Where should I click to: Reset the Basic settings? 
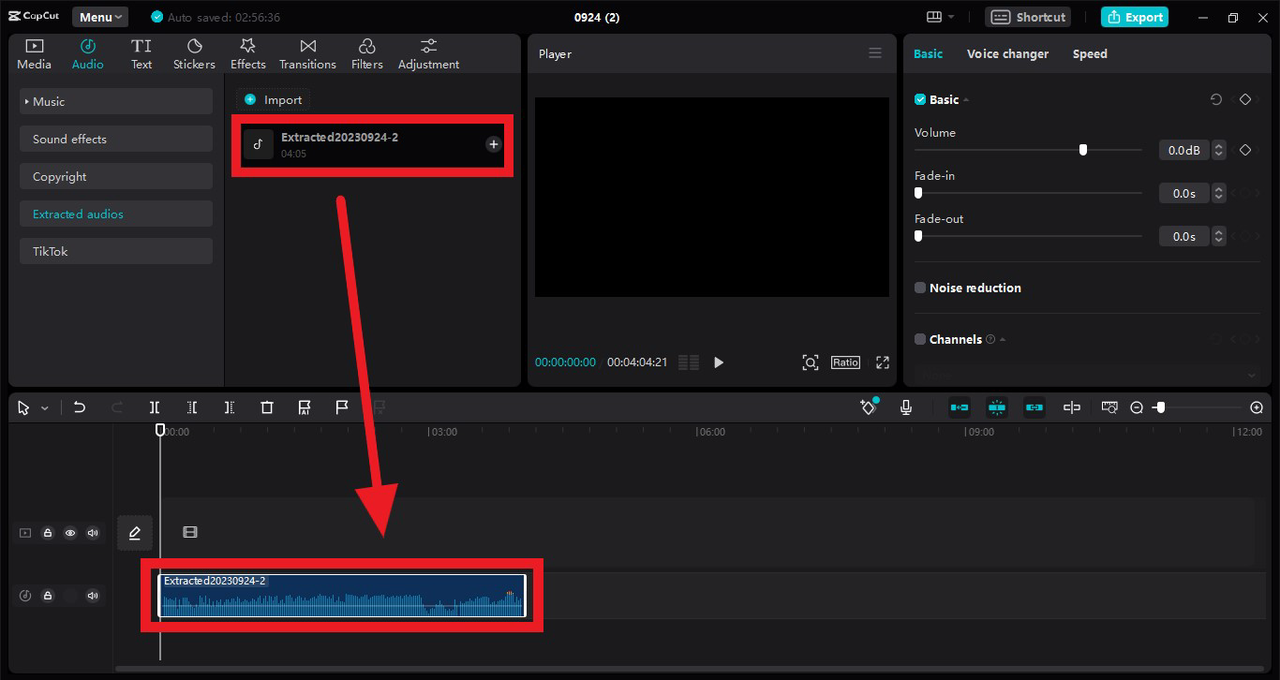(x=1216, y=100)
